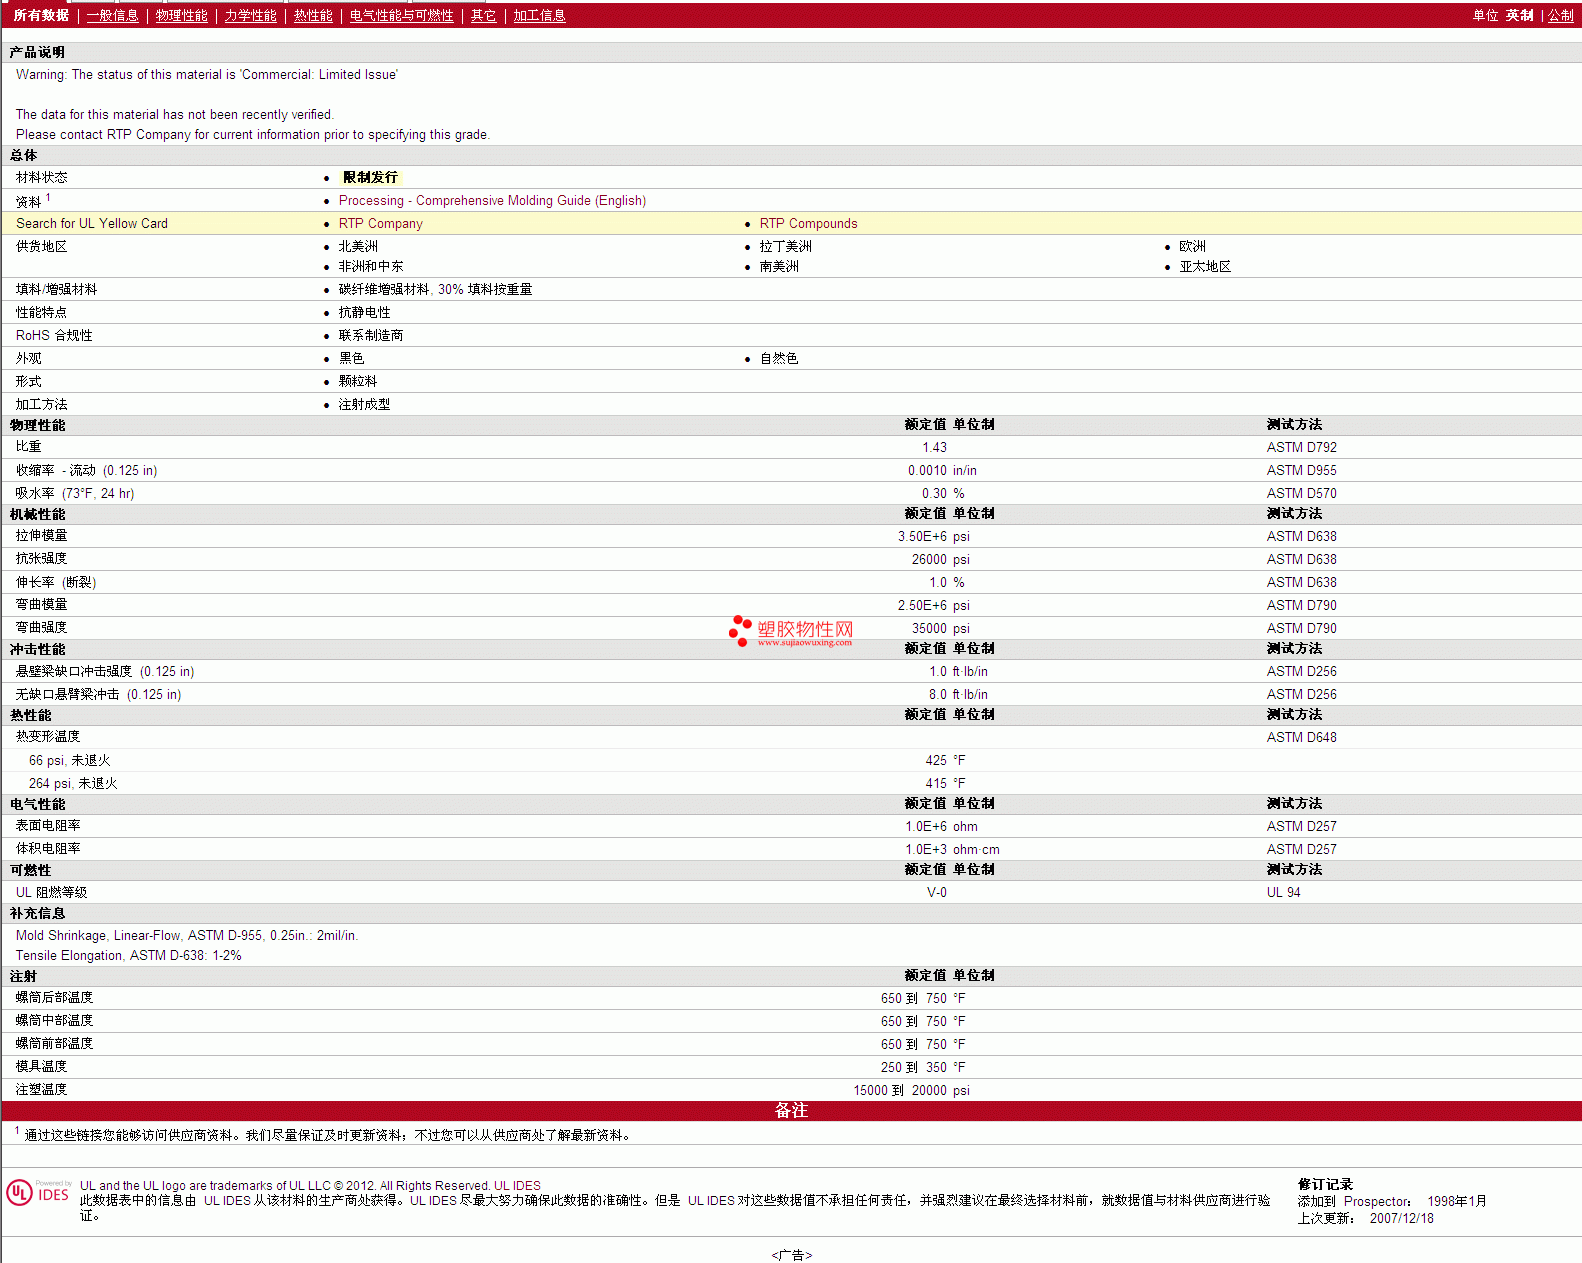The image size is (1582, 1263).
Task: Click the <广告> label at page bottom
Action: [791, 1255]
